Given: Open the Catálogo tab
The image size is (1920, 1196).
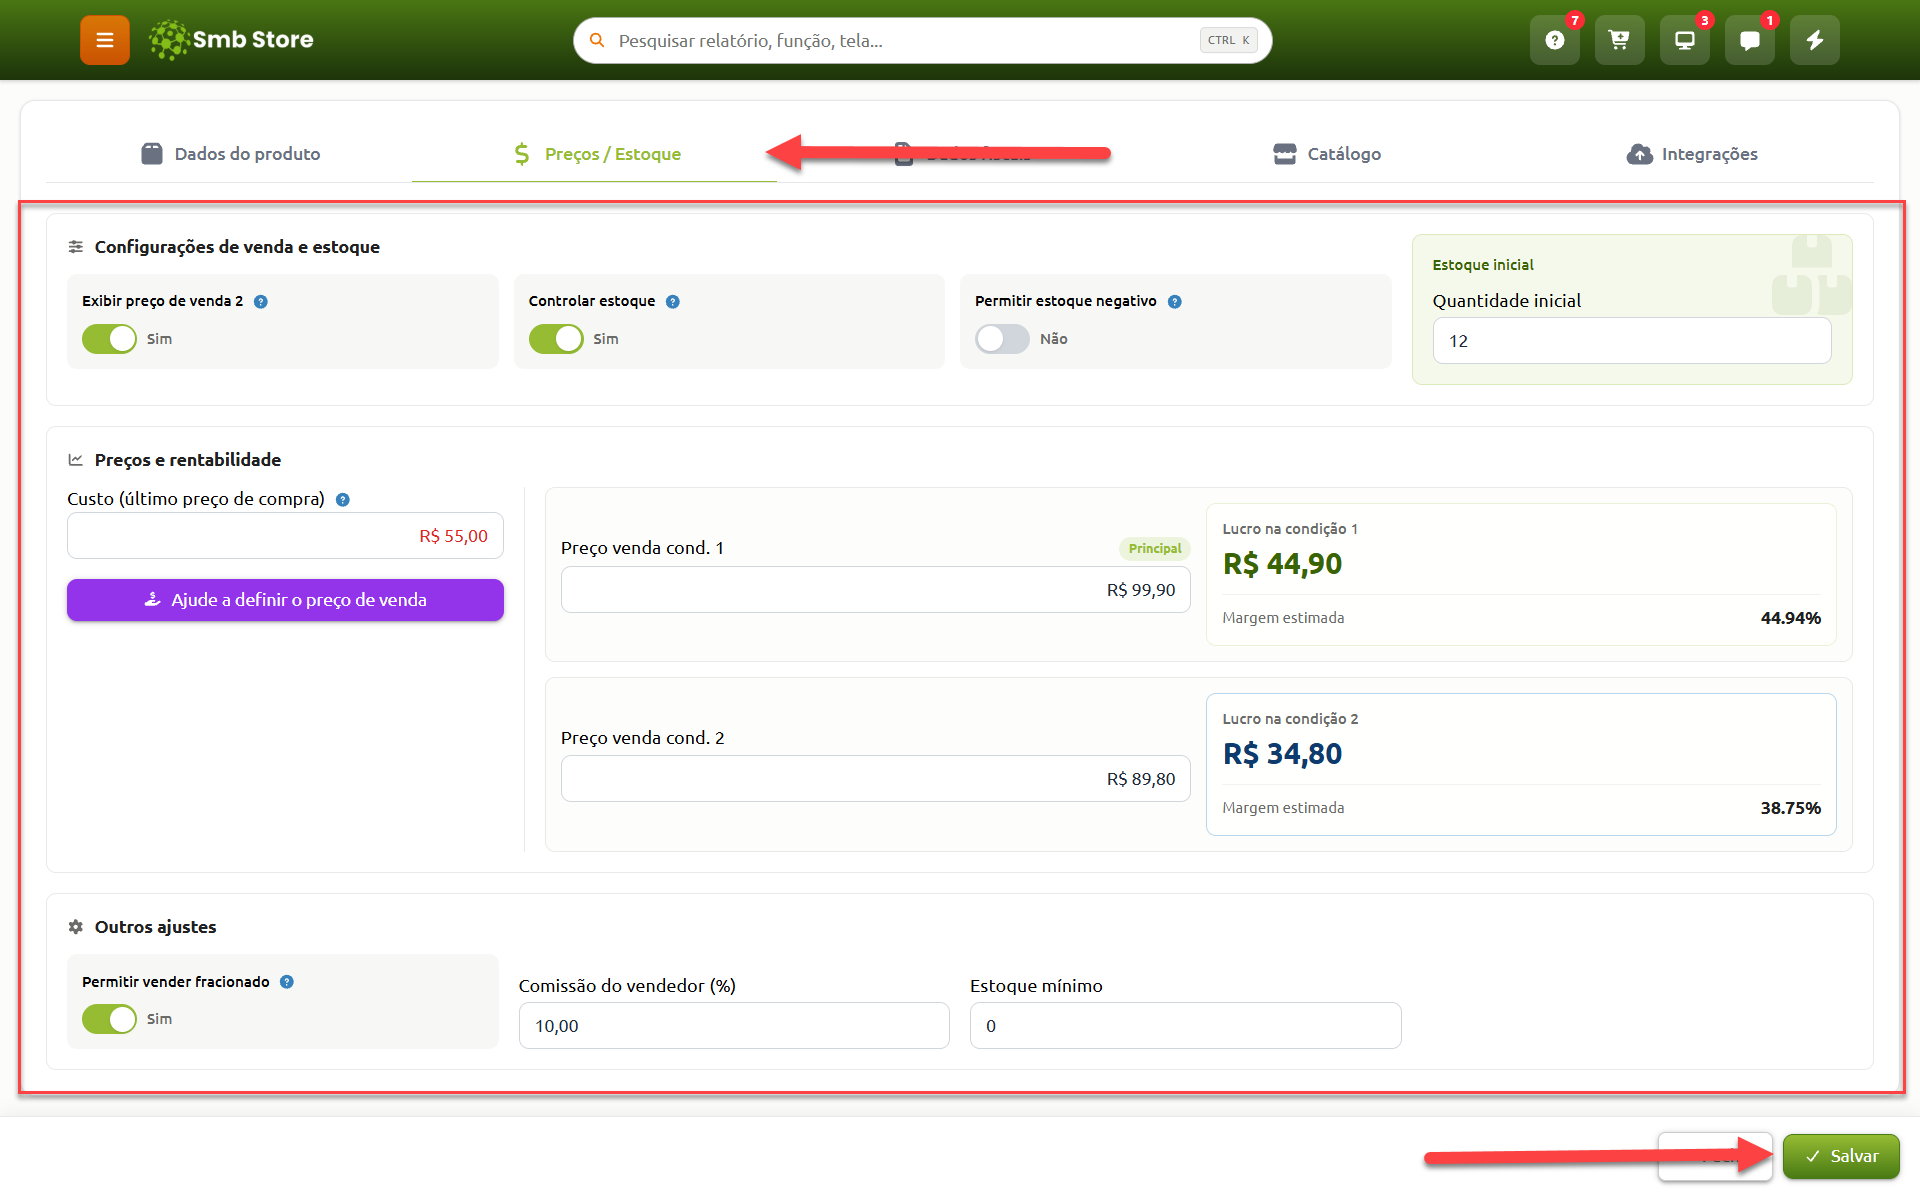Looking at the screenshot, I should [1326, 154].
